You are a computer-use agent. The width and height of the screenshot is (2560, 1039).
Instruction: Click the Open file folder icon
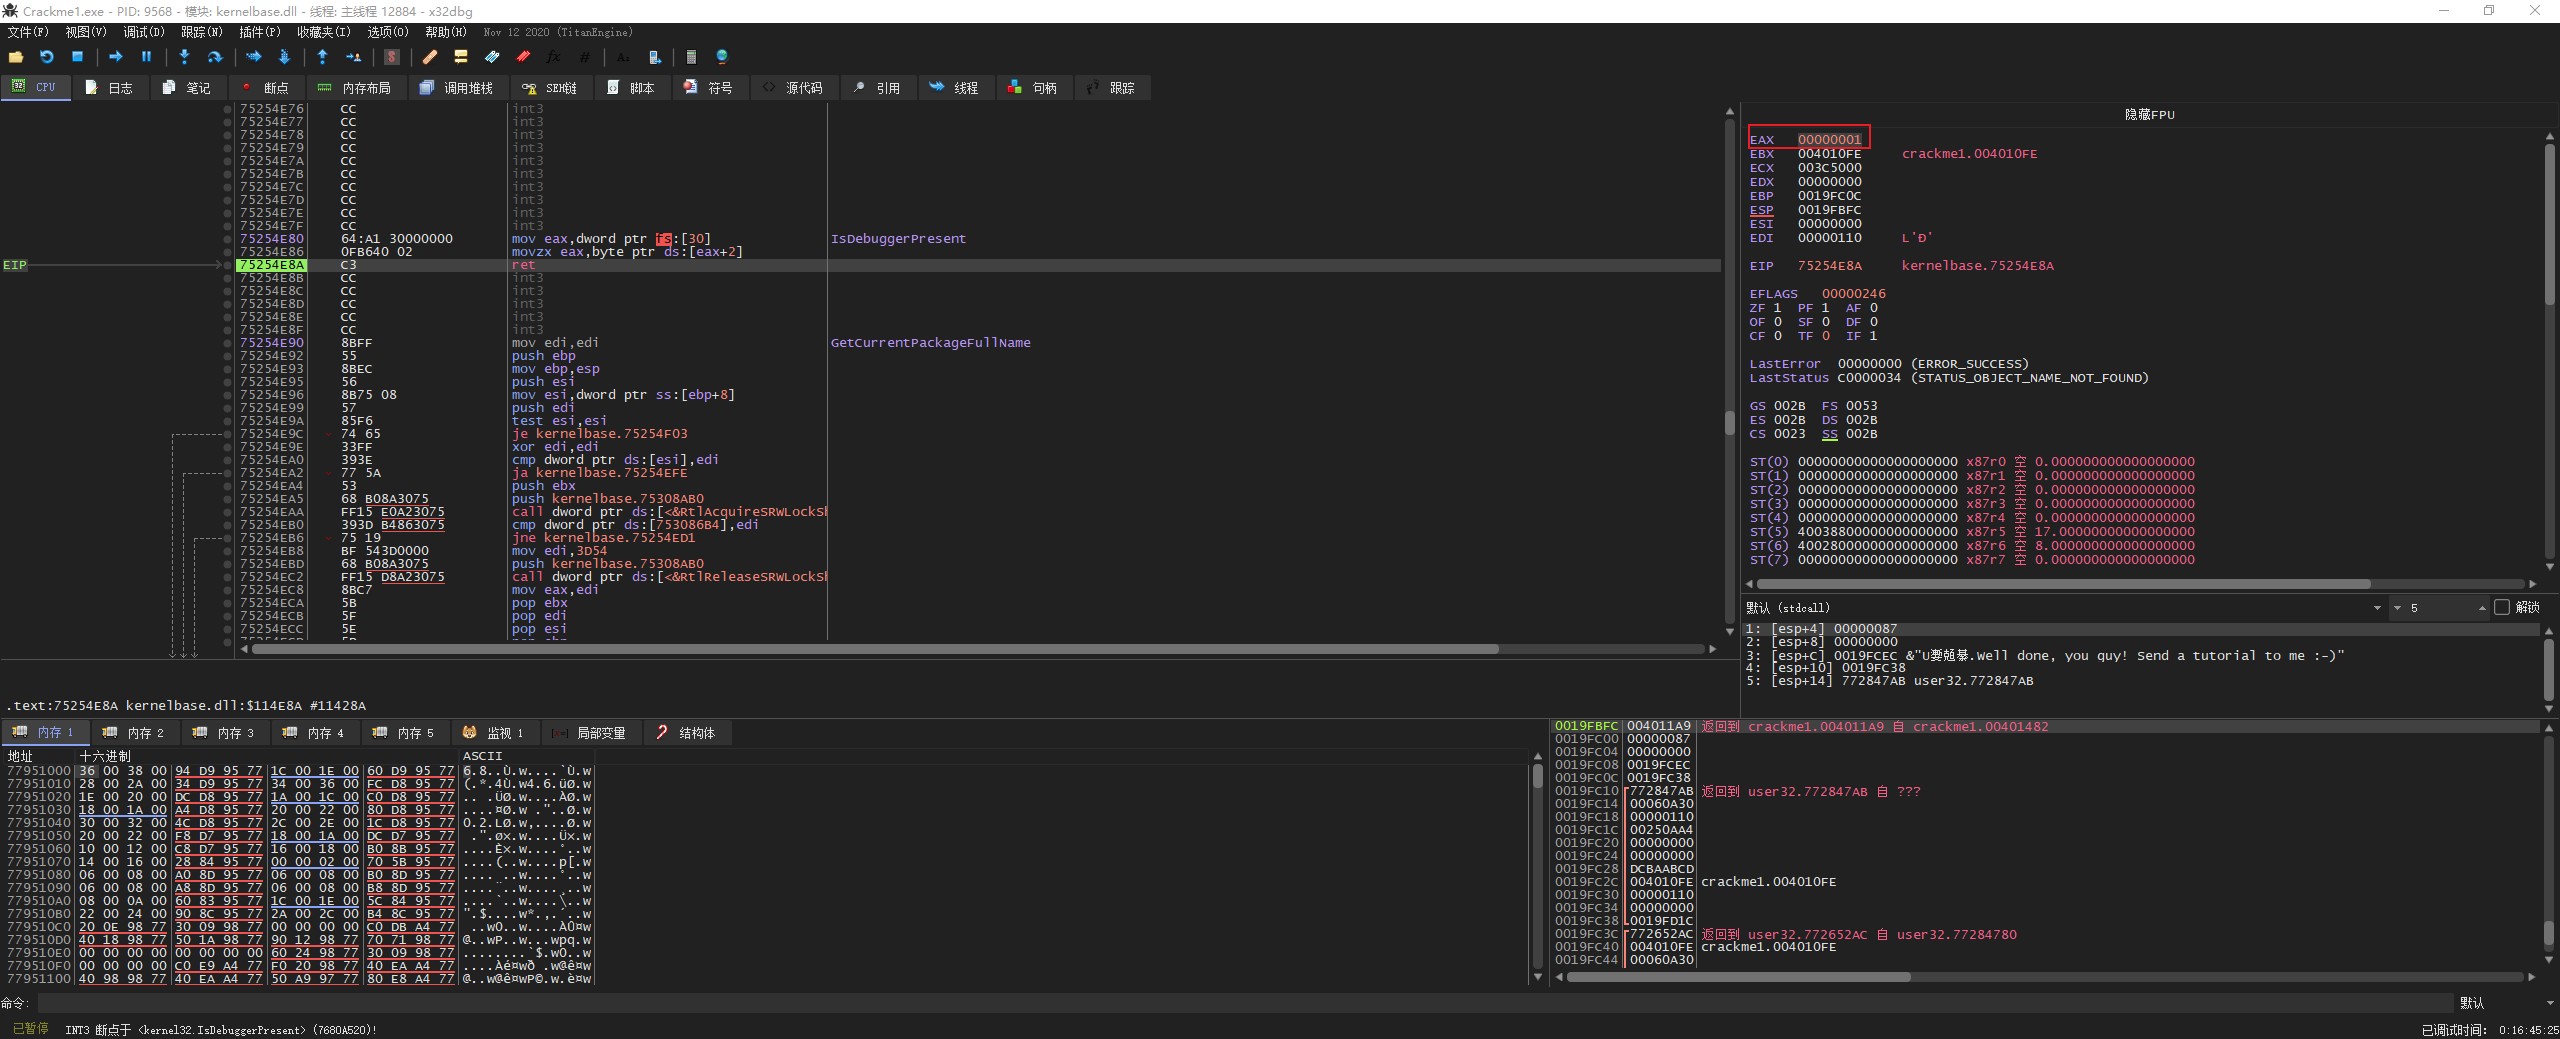coord(16,57)
